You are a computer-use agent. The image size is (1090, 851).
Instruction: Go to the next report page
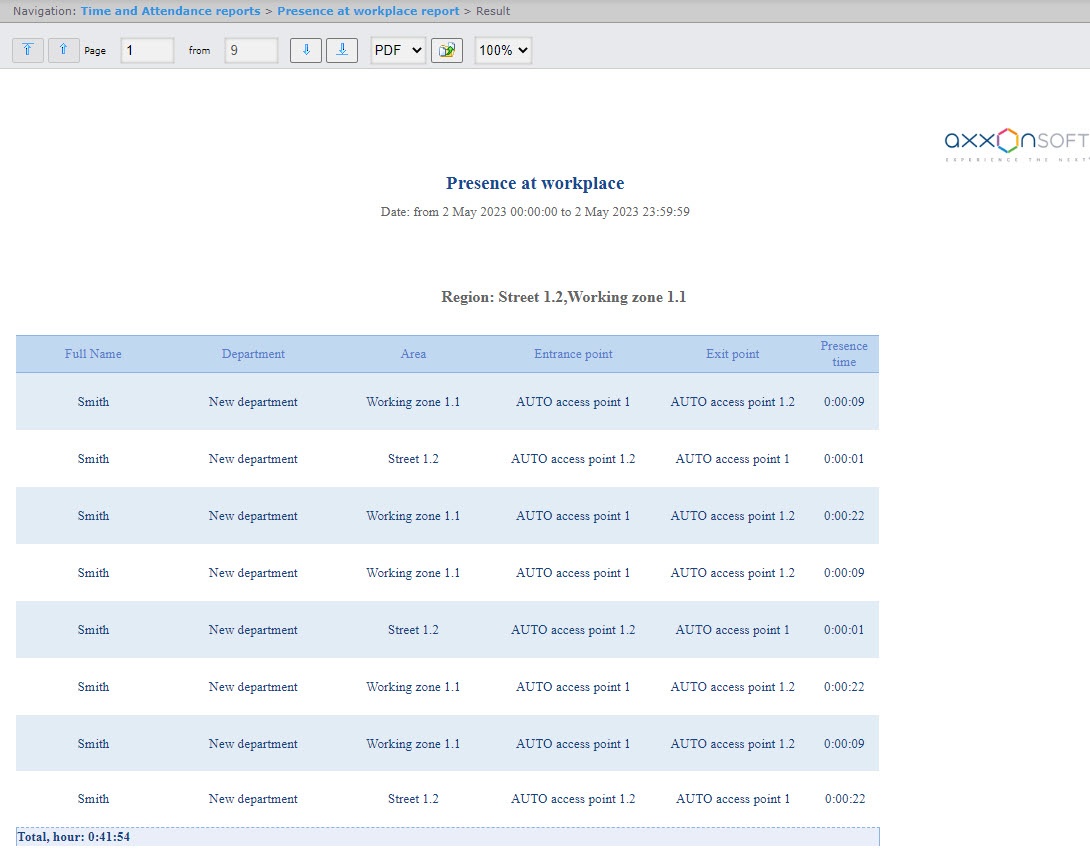coord(306,50)
